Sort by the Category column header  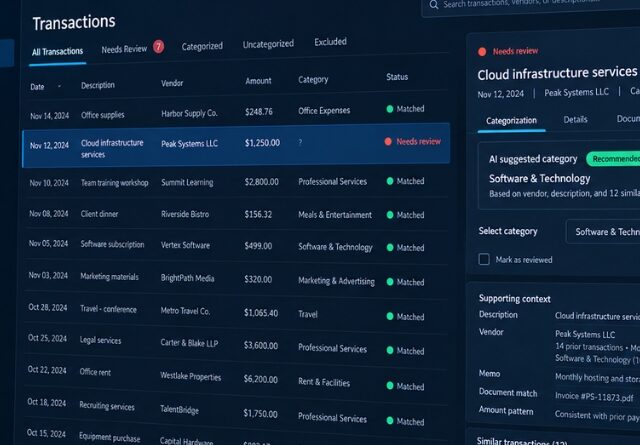point(313,80)
